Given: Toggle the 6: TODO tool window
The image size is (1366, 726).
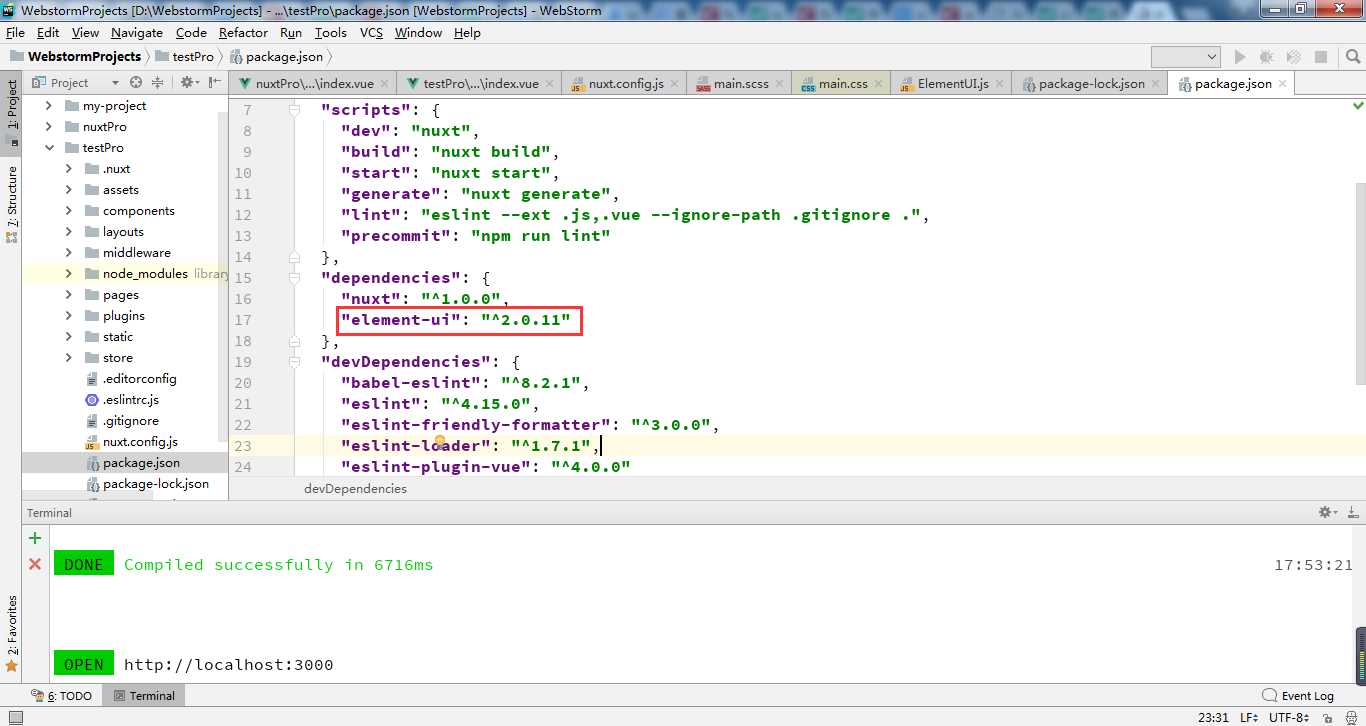Looking at the screenshot, I should [x=61, y=696].
